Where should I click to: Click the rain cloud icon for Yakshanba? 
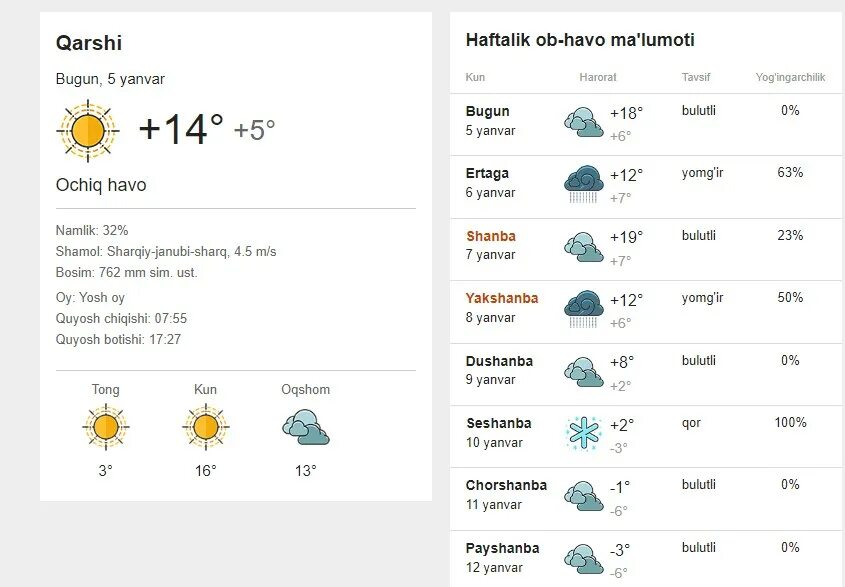[584, 309]
